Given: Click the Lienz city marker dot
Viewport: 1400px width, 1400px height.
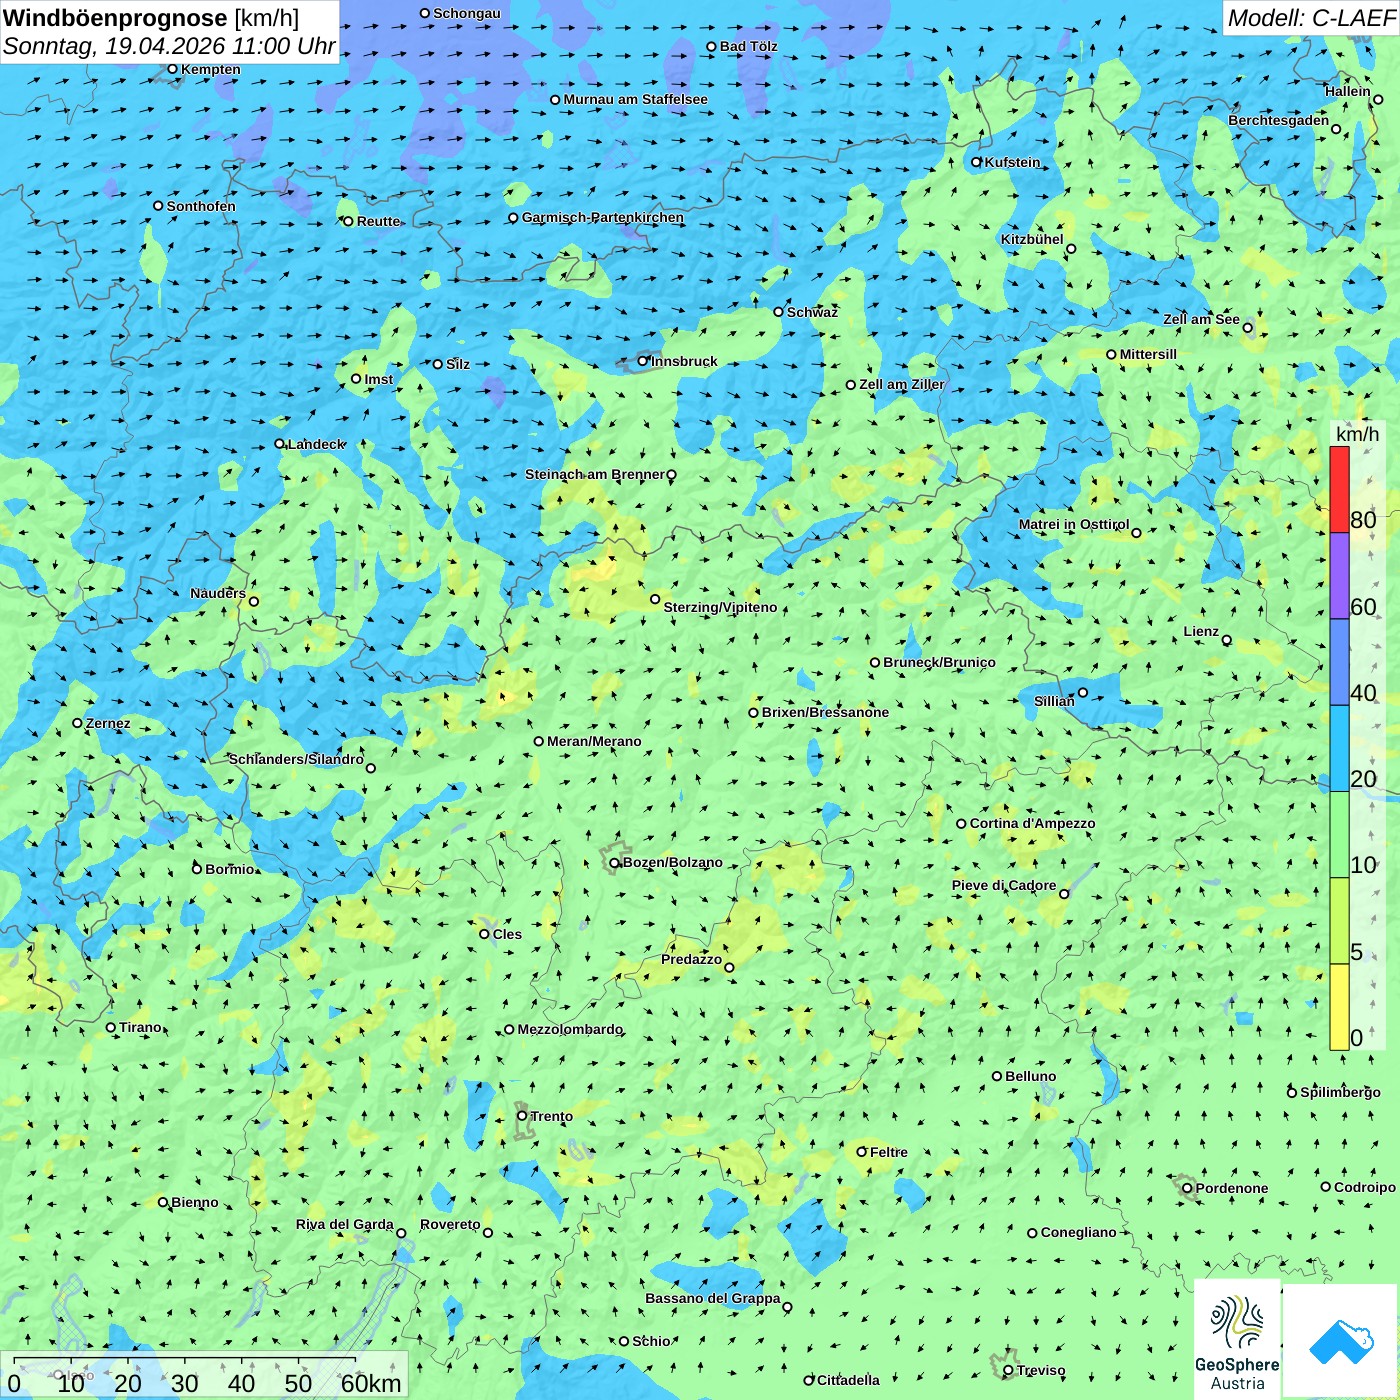Looking at the screenshot, I should point(1227,640).
